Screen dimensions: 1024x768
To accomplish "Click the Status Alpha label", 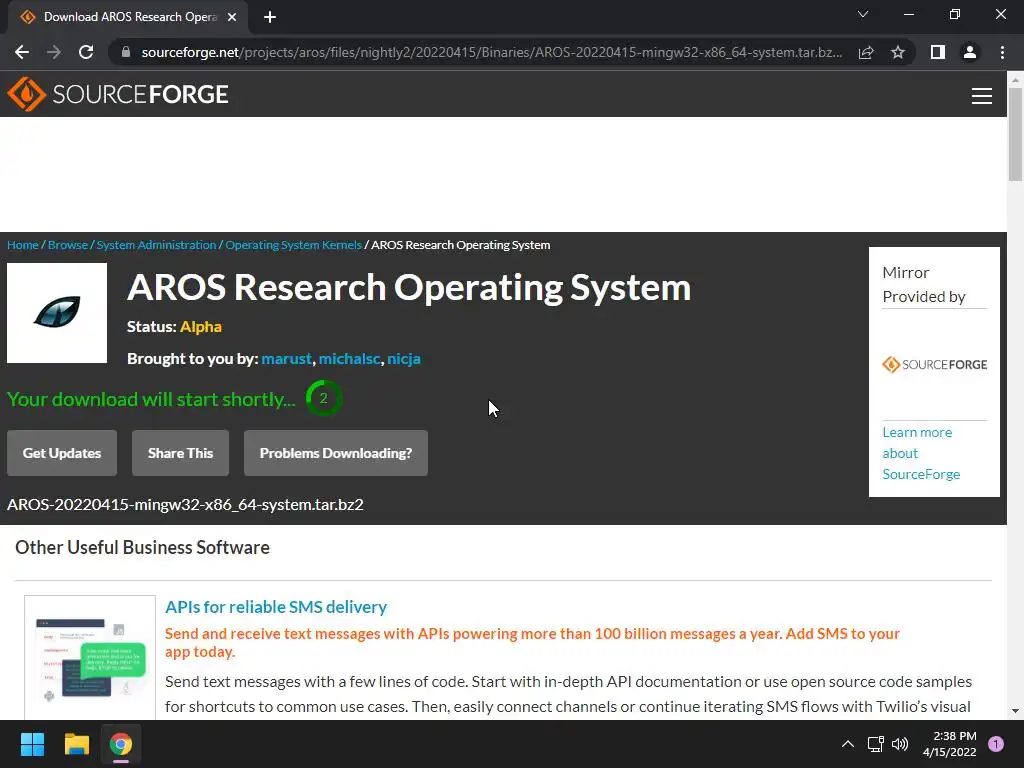I will pos(174,327).
